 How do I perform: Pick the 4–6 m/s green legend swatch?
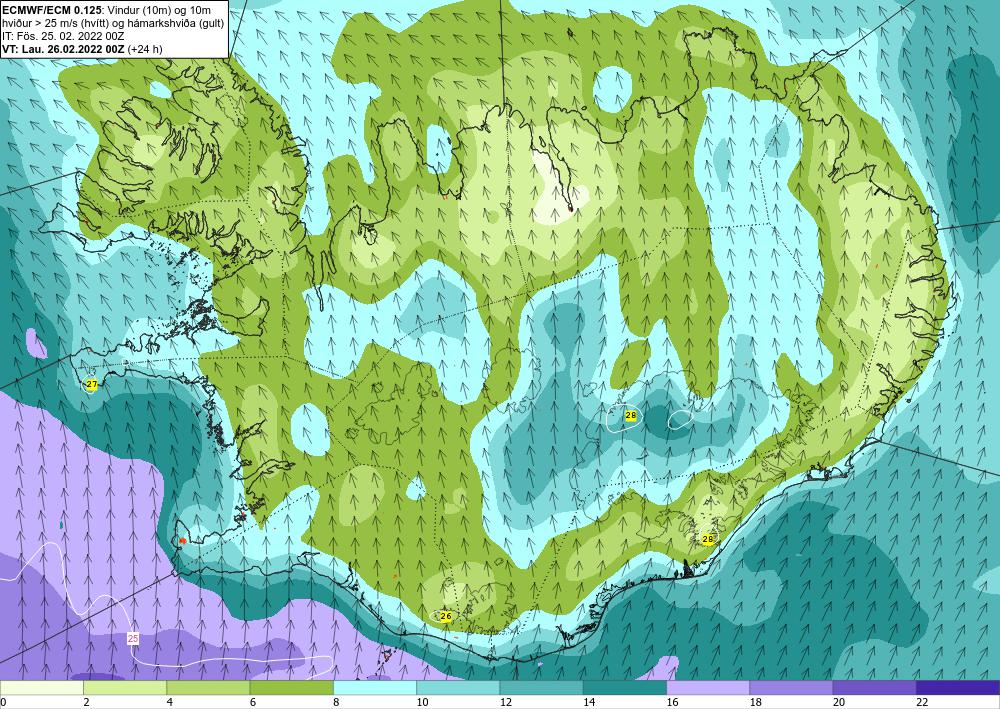[x=208, y=688]
